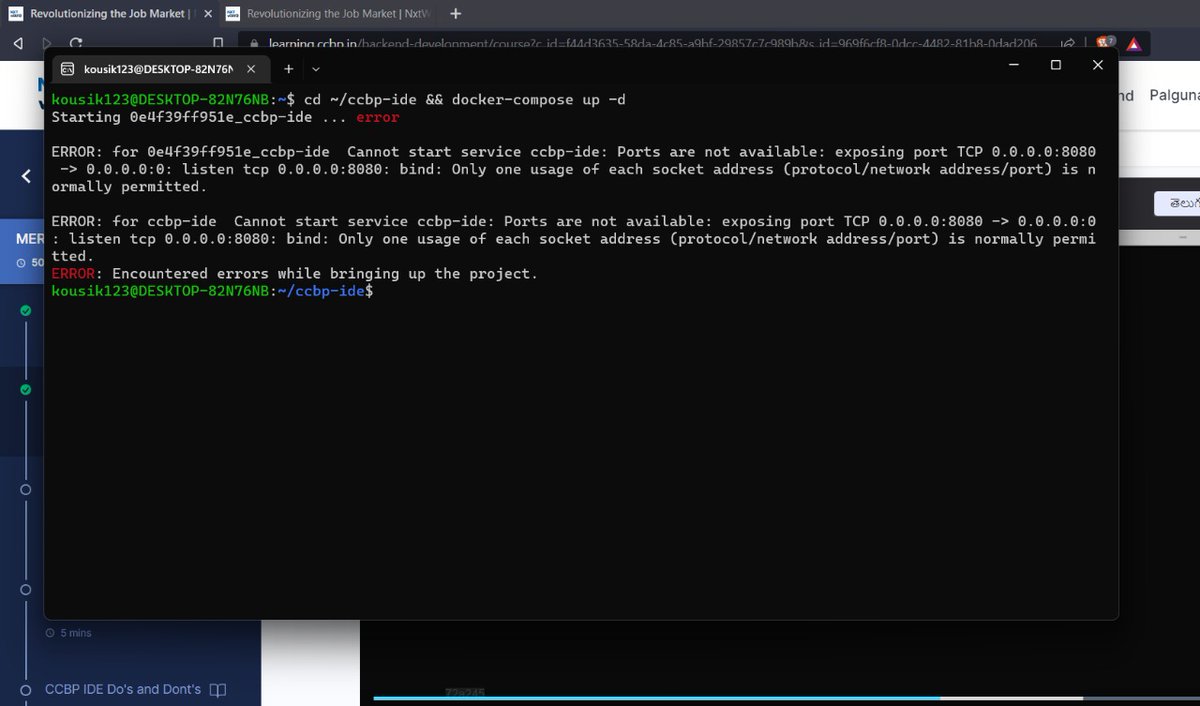This screenshot has height=706, width=1200.
Task: Switch to first Revolutionizing the Job Market browser tab
Action: coord(108,14)
